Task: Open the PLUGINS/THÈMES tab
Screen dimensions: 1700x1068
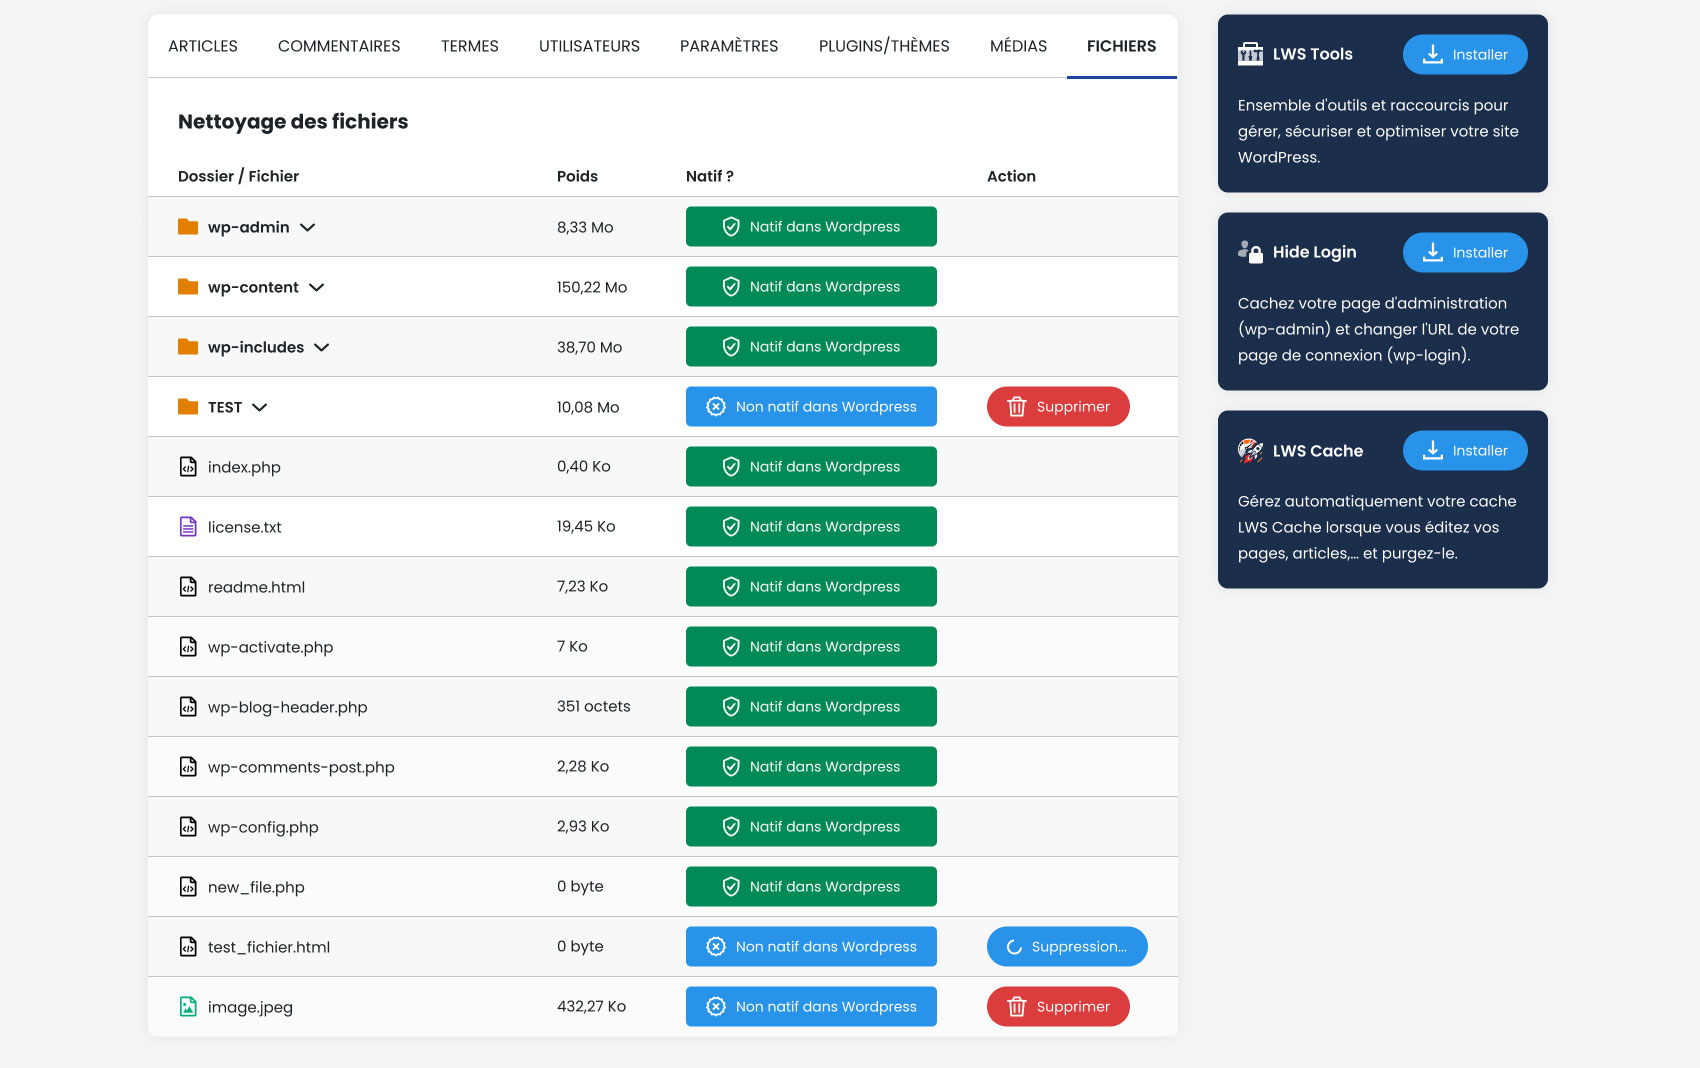Action: point(884,46)
